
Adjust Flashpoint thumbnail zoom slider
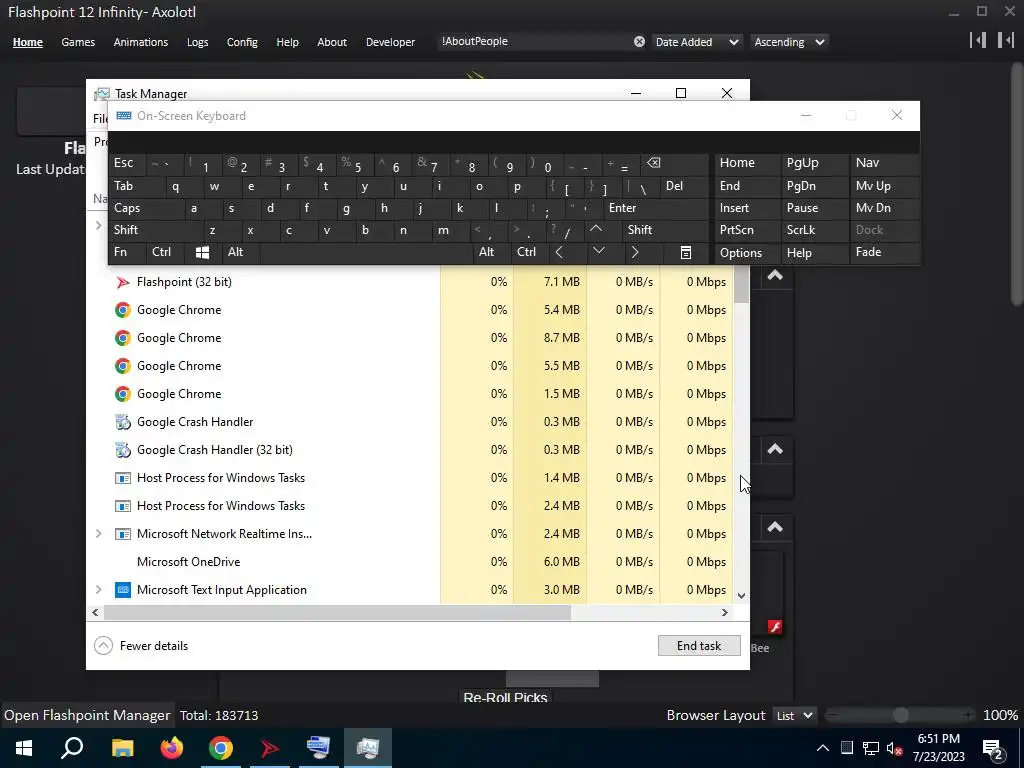pos(901,716)
